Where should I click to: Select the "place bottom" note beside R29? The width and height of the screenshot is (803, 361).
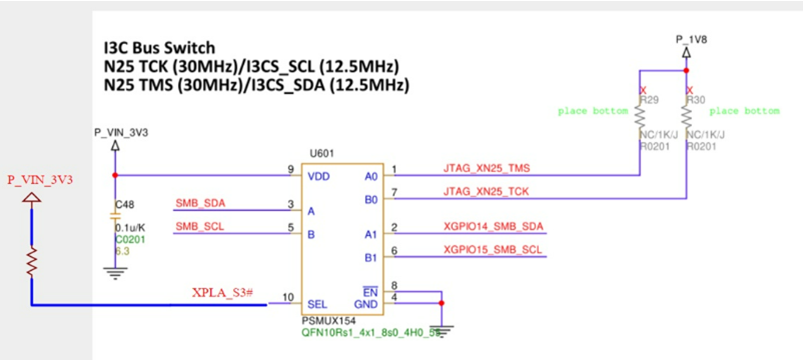(593, 111)
